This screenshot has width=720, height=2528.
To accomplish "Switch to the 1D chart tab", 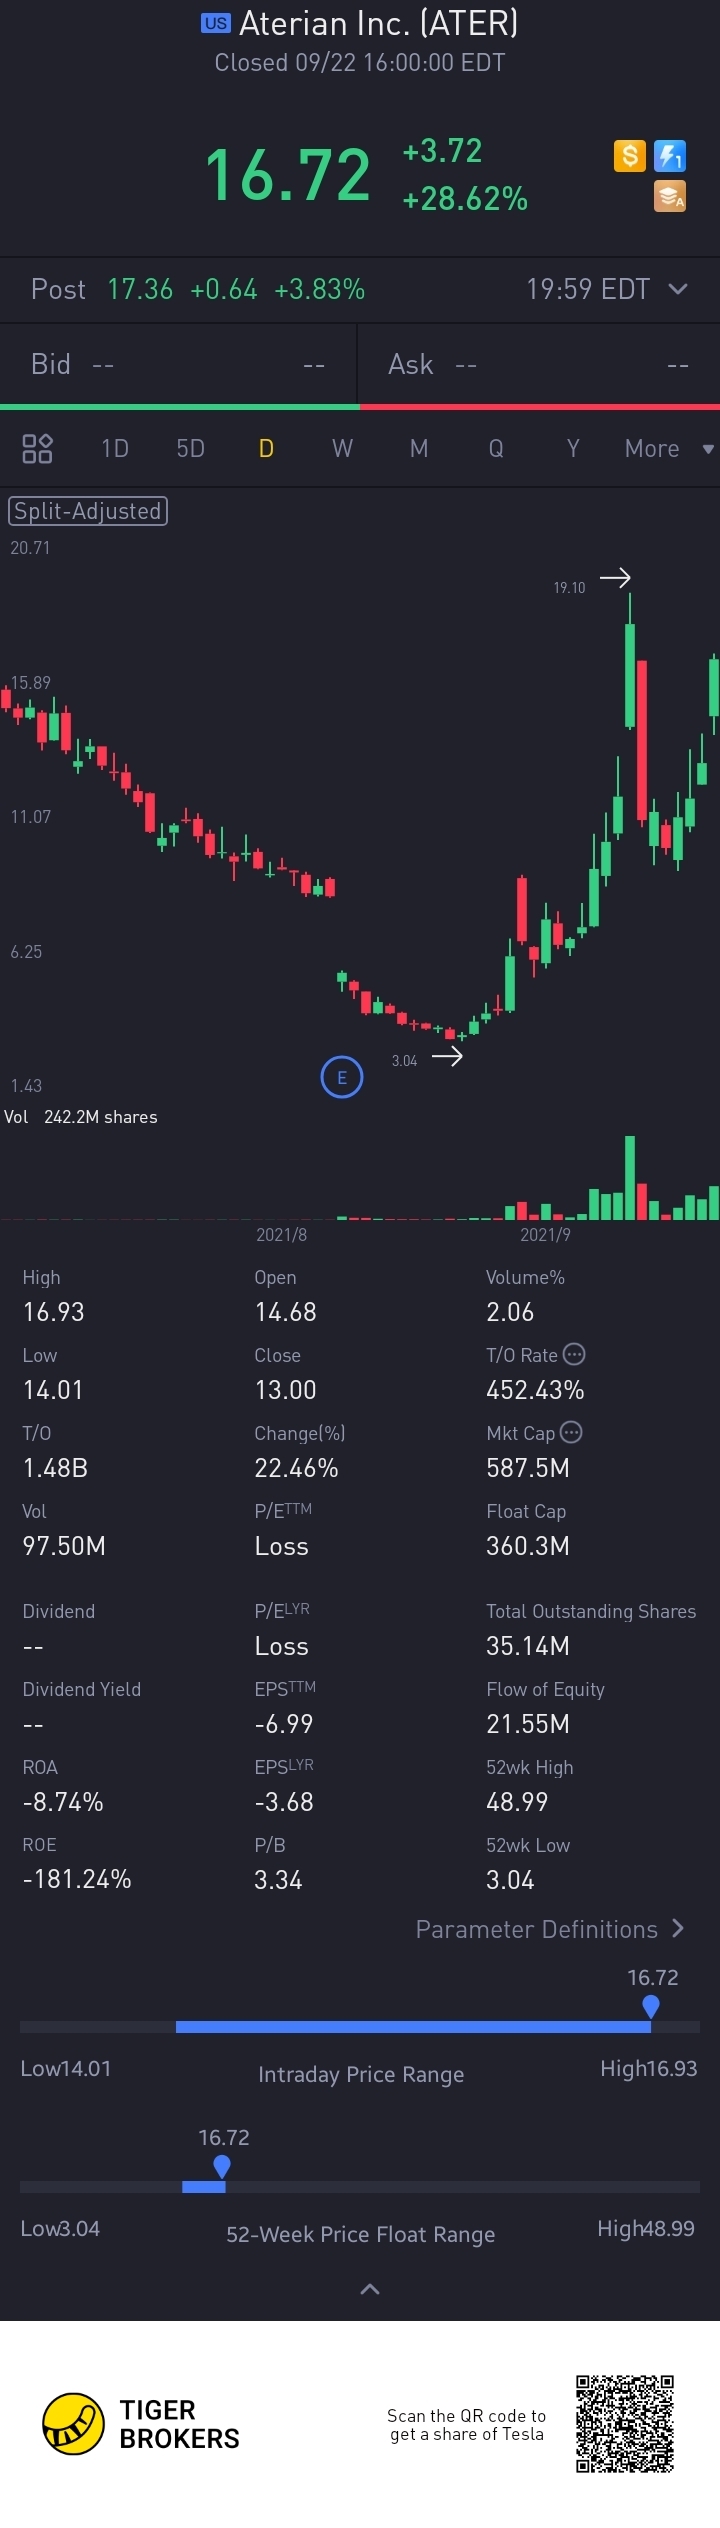I will [x=115, y=449].
